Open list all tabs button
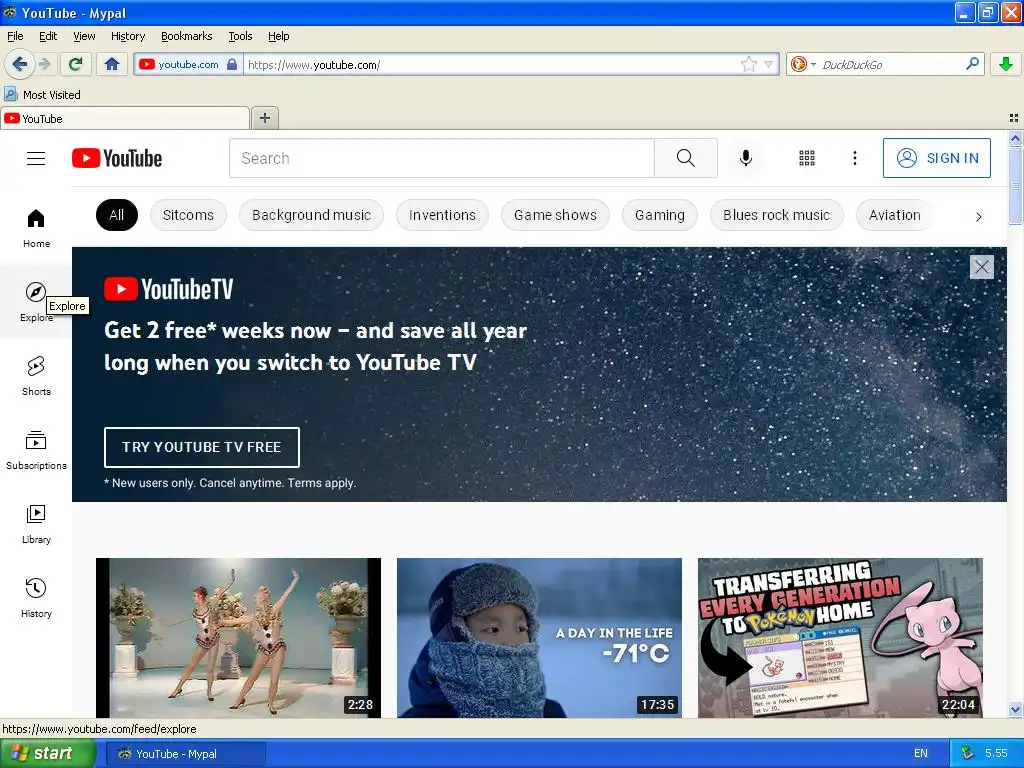This screenshot has width=1024, height=768. tap(1014, 118)
